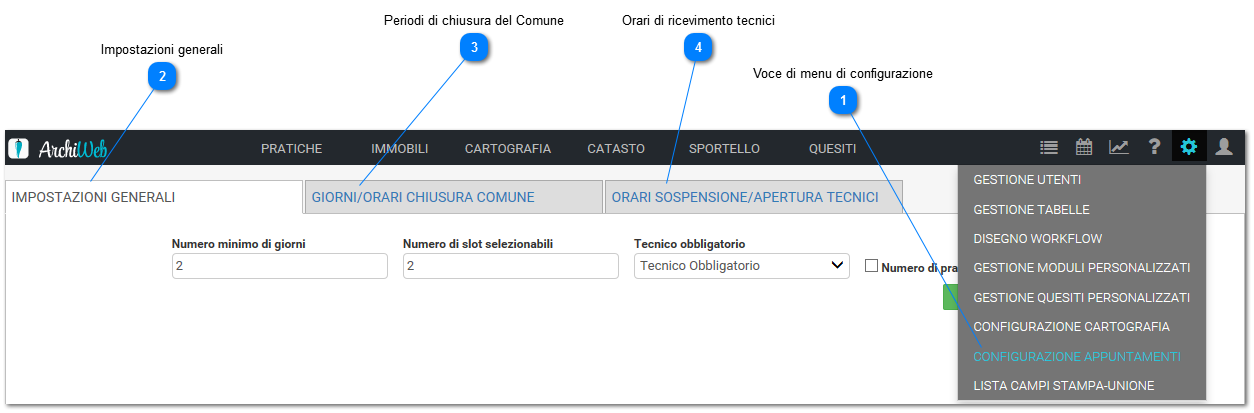Screen dimensions: 1254x413
Task: Switch to GIORNI/ORARI CHIUSURA COMUNE tab
Action: [x=453, y=197]
